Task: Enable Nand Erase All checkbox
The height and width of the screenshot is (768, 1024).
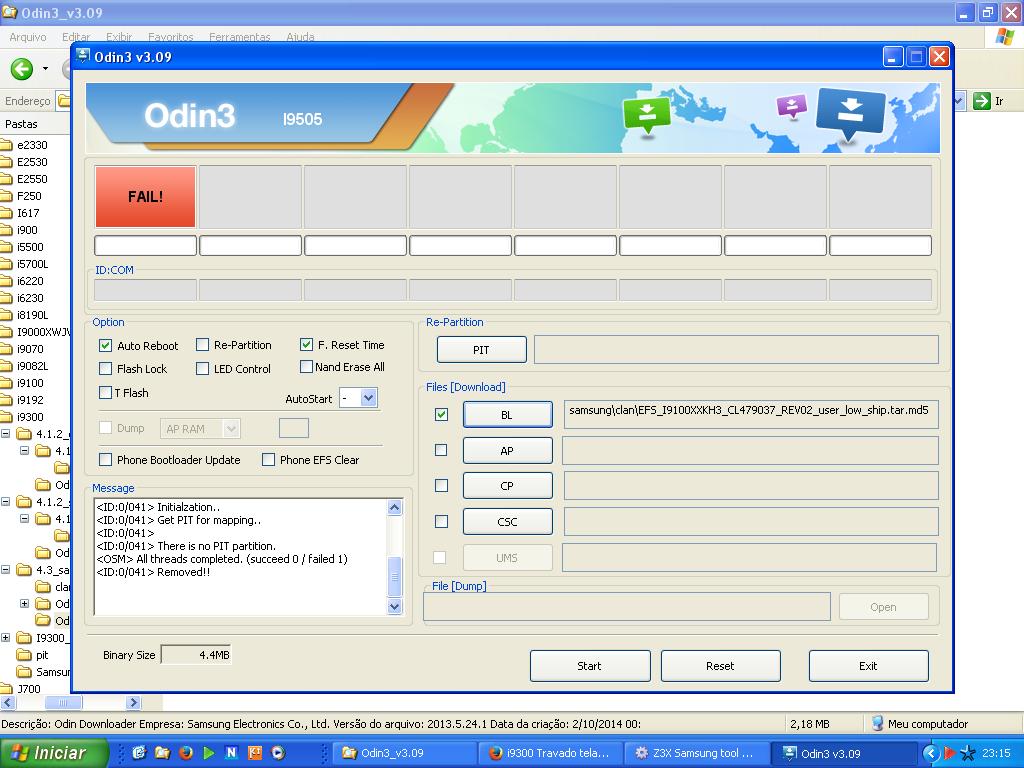Action: [306, 366]
